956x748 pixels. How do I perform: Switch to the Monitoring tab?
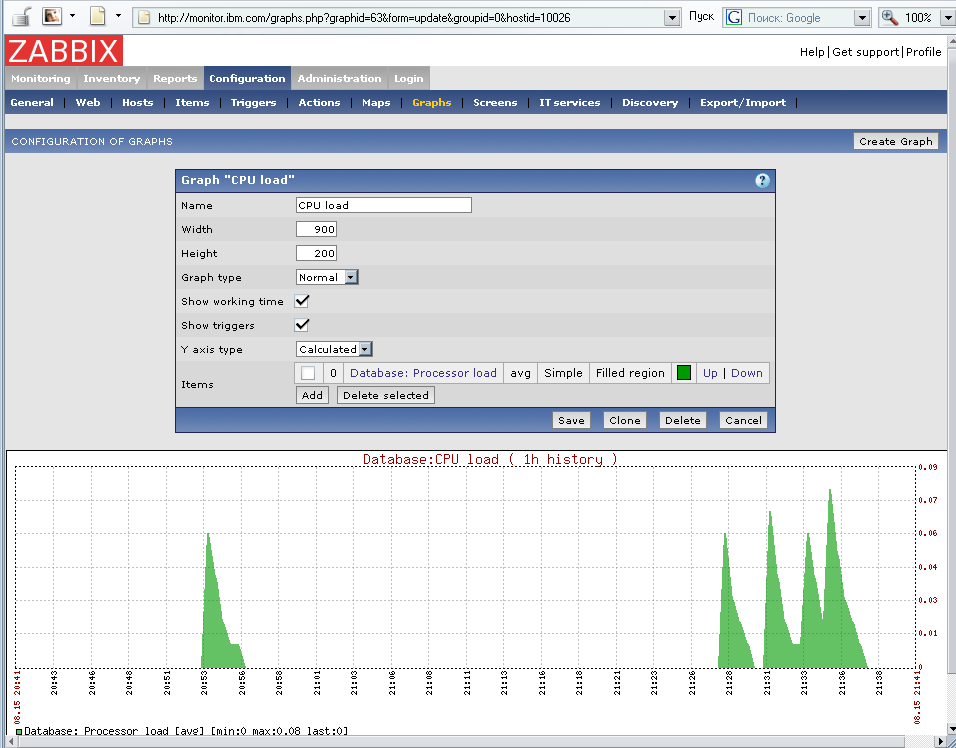(41, 78)
